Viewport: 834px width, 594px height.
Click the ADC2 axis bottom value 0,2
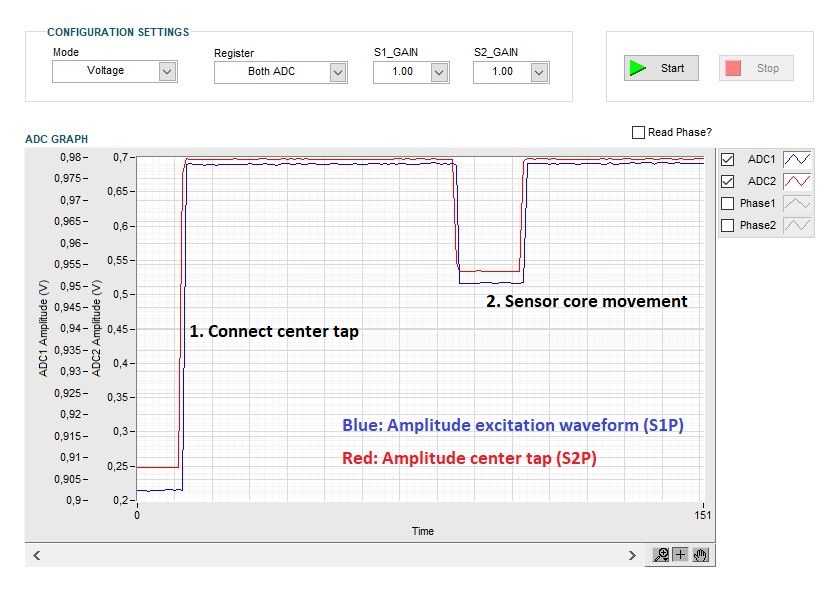[x=120, y=500]
